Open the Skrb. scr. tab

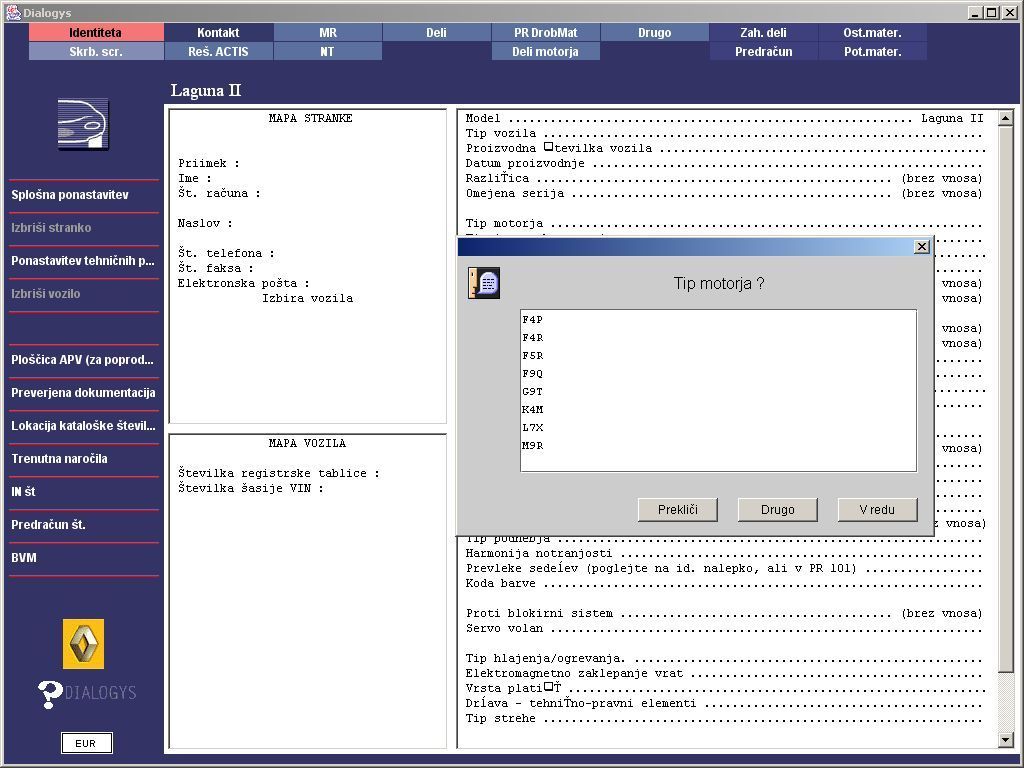coord(96,51)
